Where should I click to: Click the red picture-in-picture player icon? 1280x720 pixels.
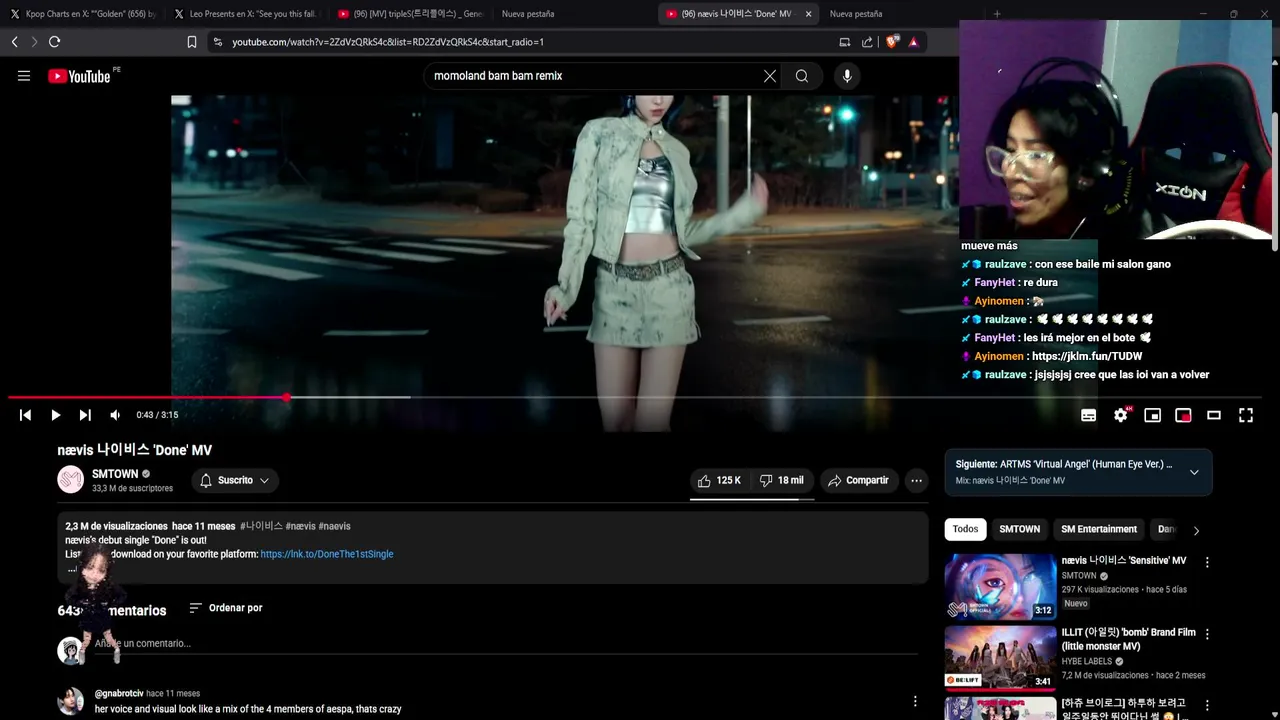pyautogui.click(x=1183, y=415)
